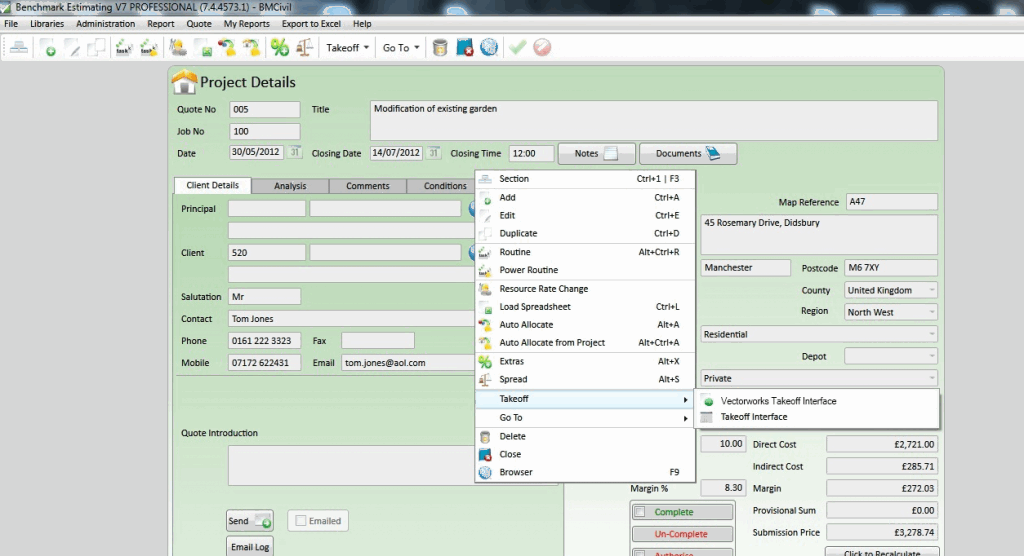This screenshot has height=556, width=1024.
Task: Click the Contact field showing Tom Jones
Action: pos(351,319)
